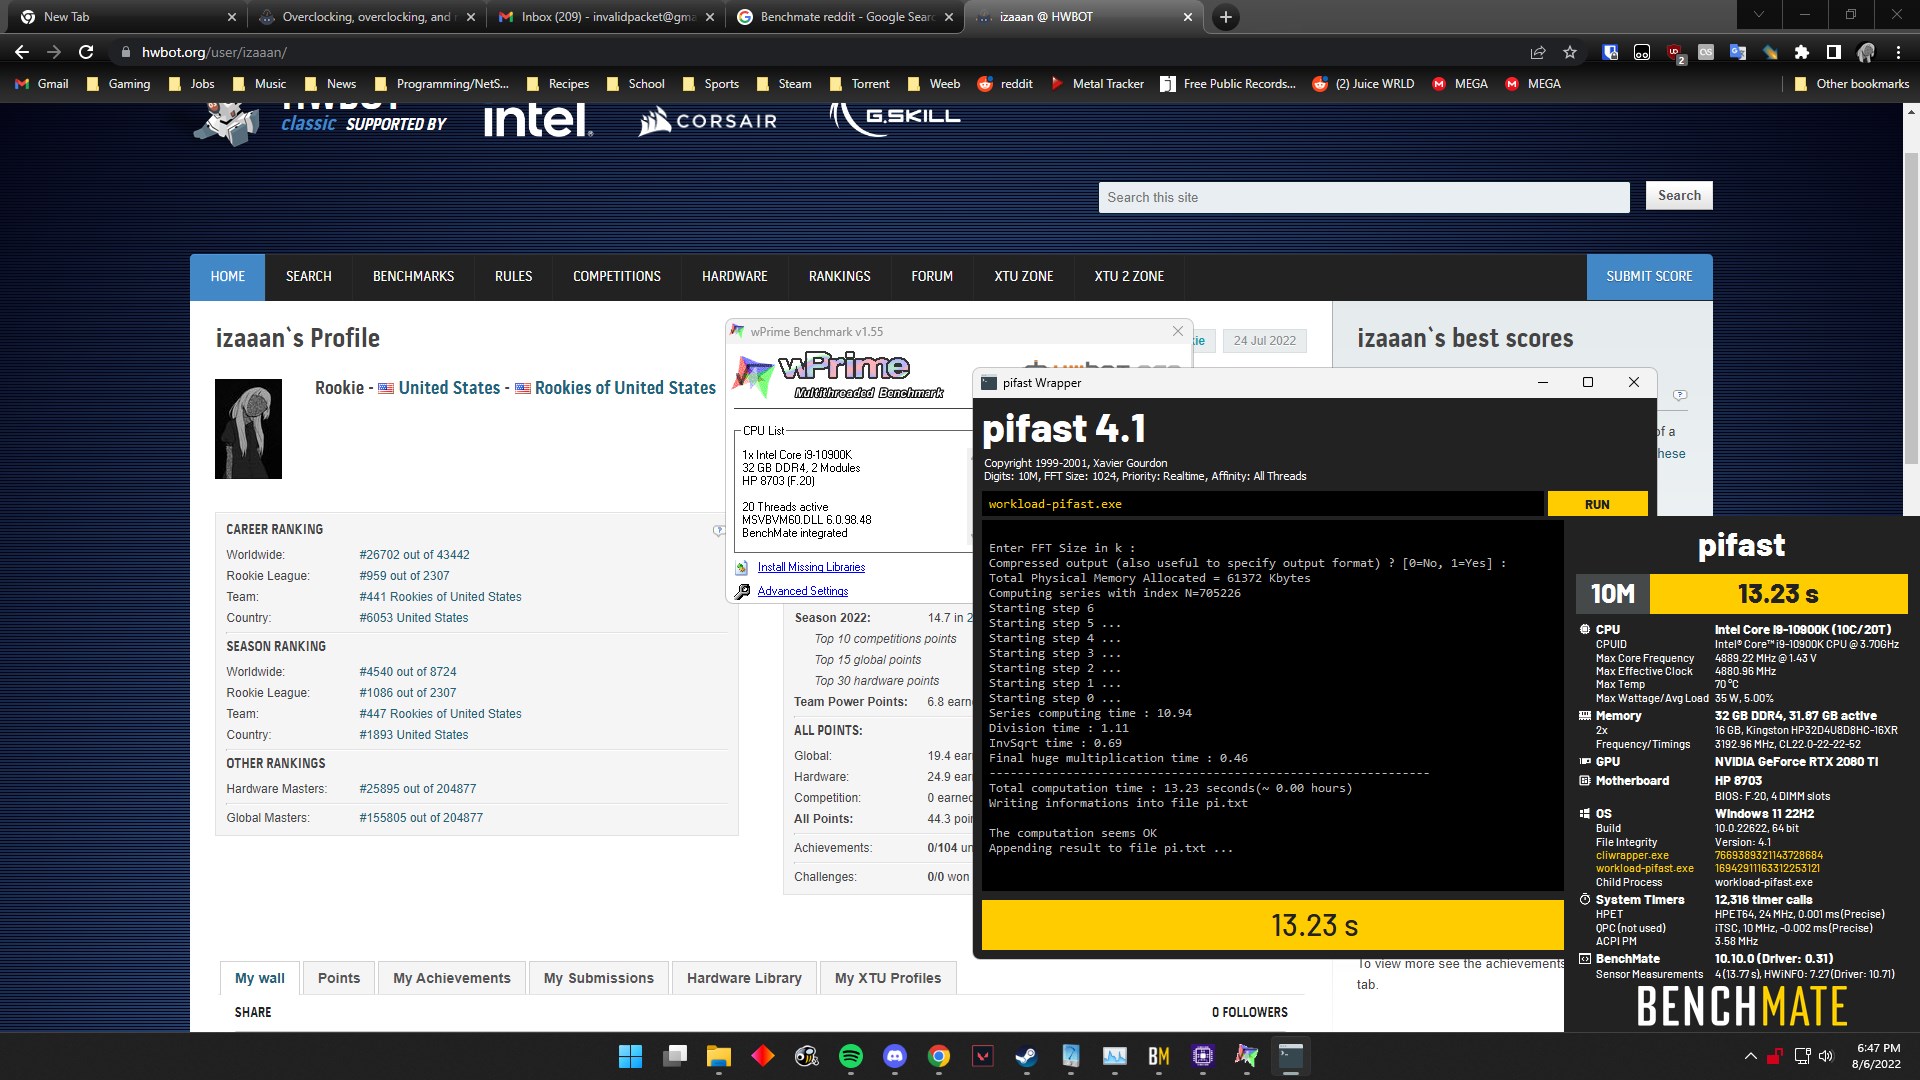Open the RULES menu item

coord(513,277)
